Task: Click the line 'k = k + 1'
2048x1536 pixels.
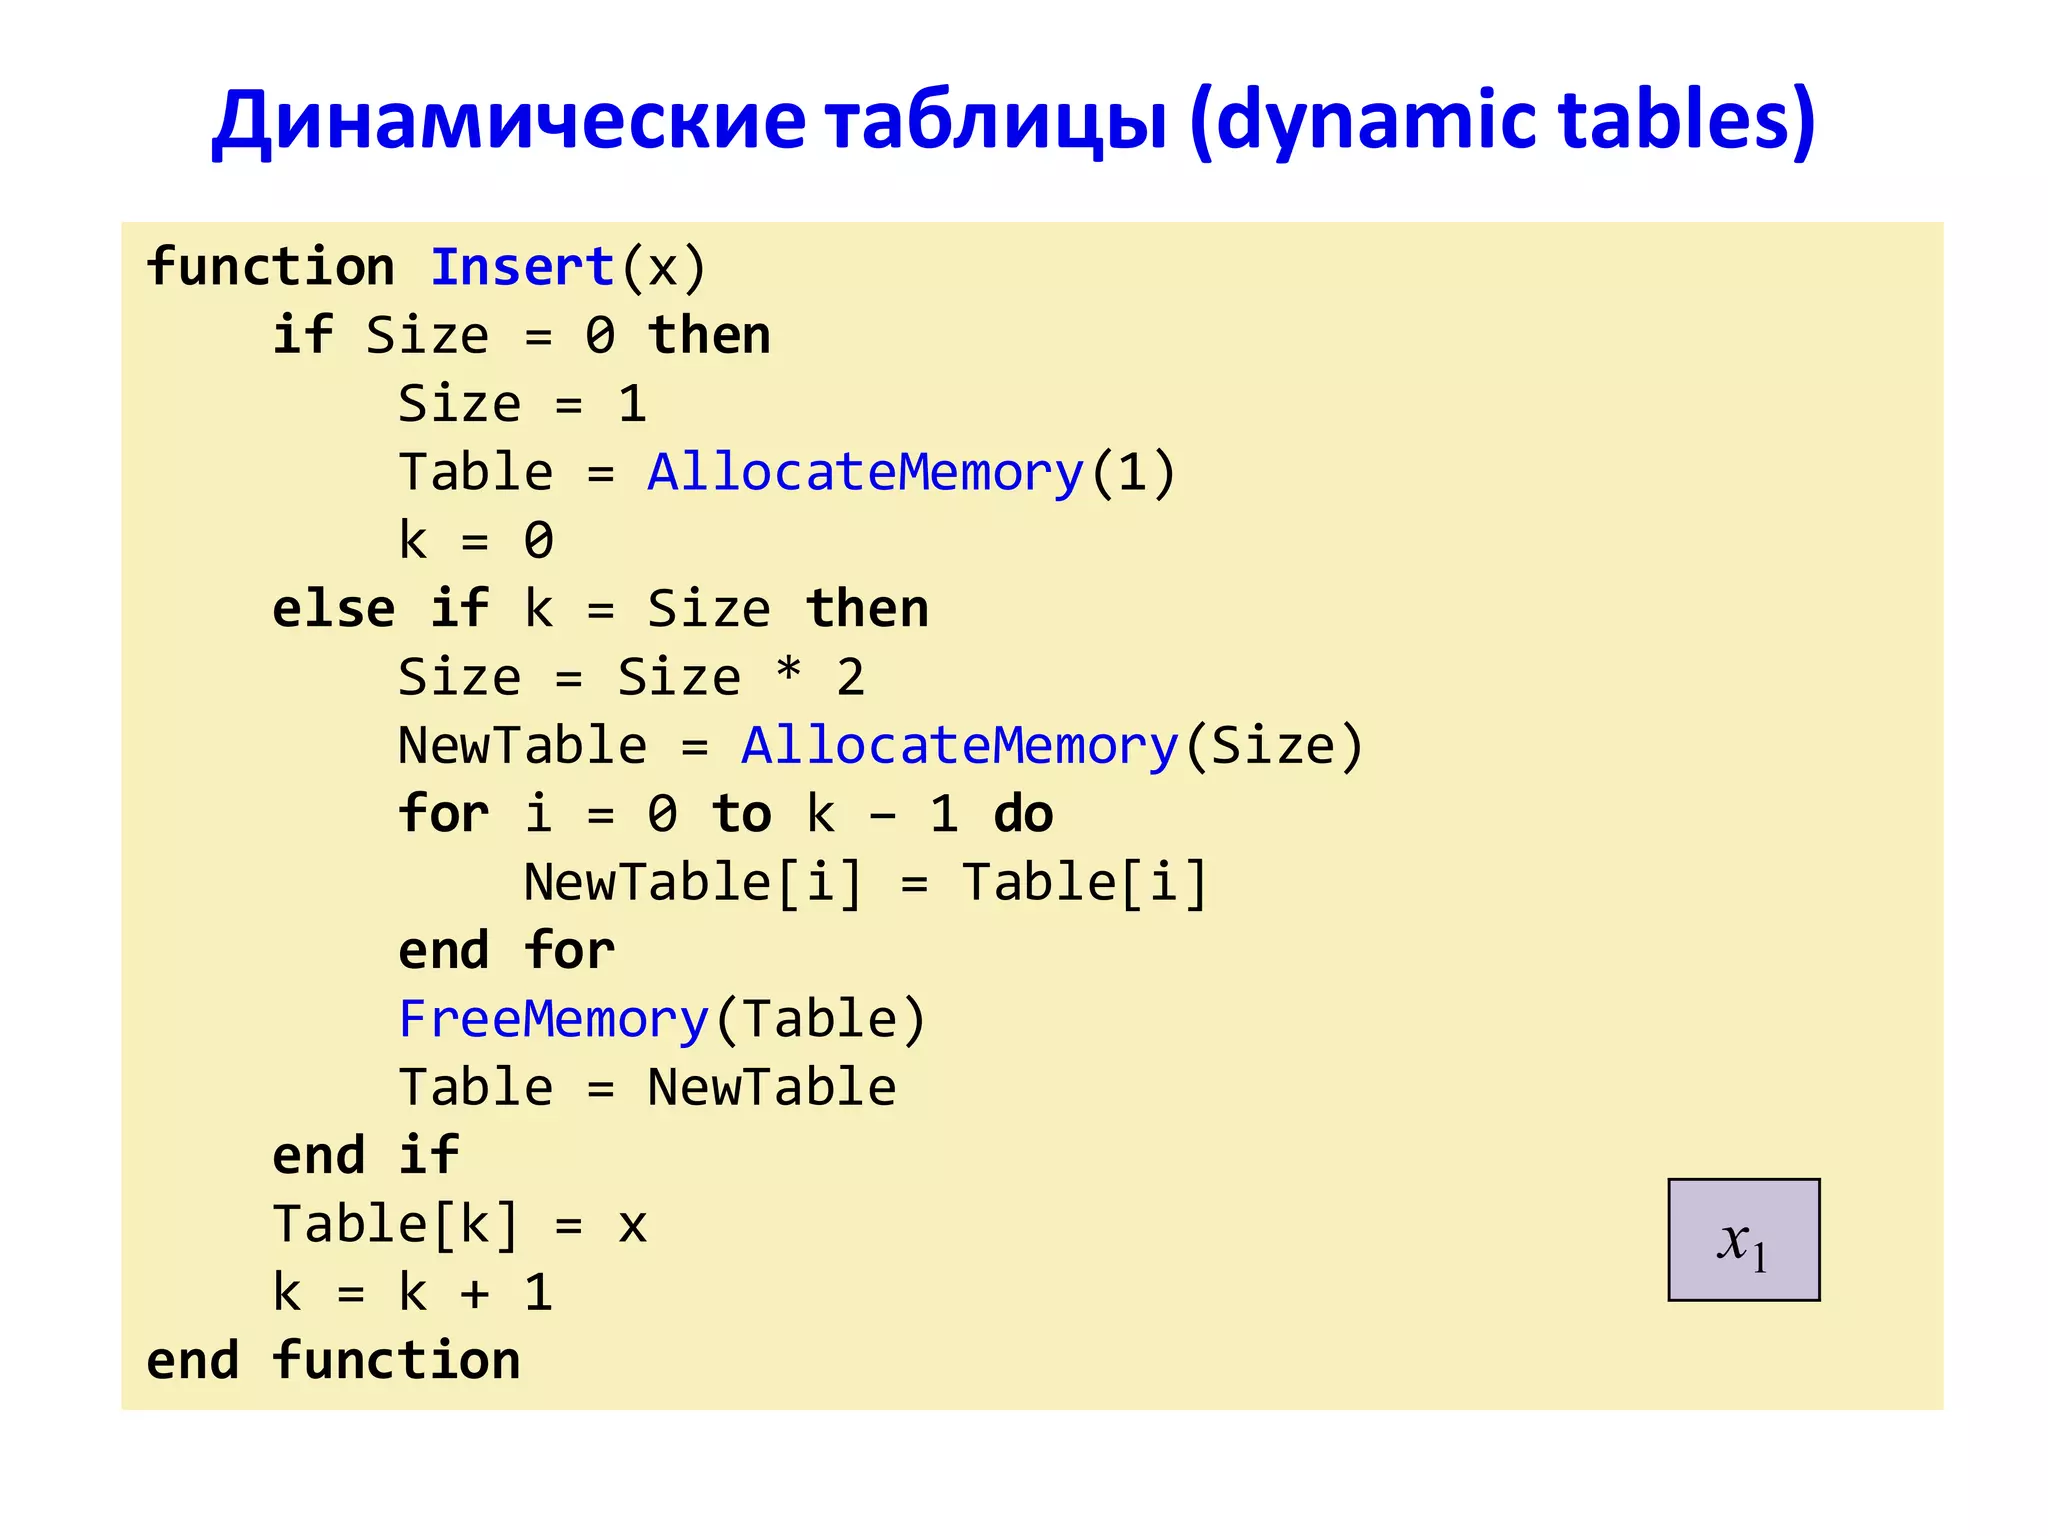Action: (x=412, y=1293)
